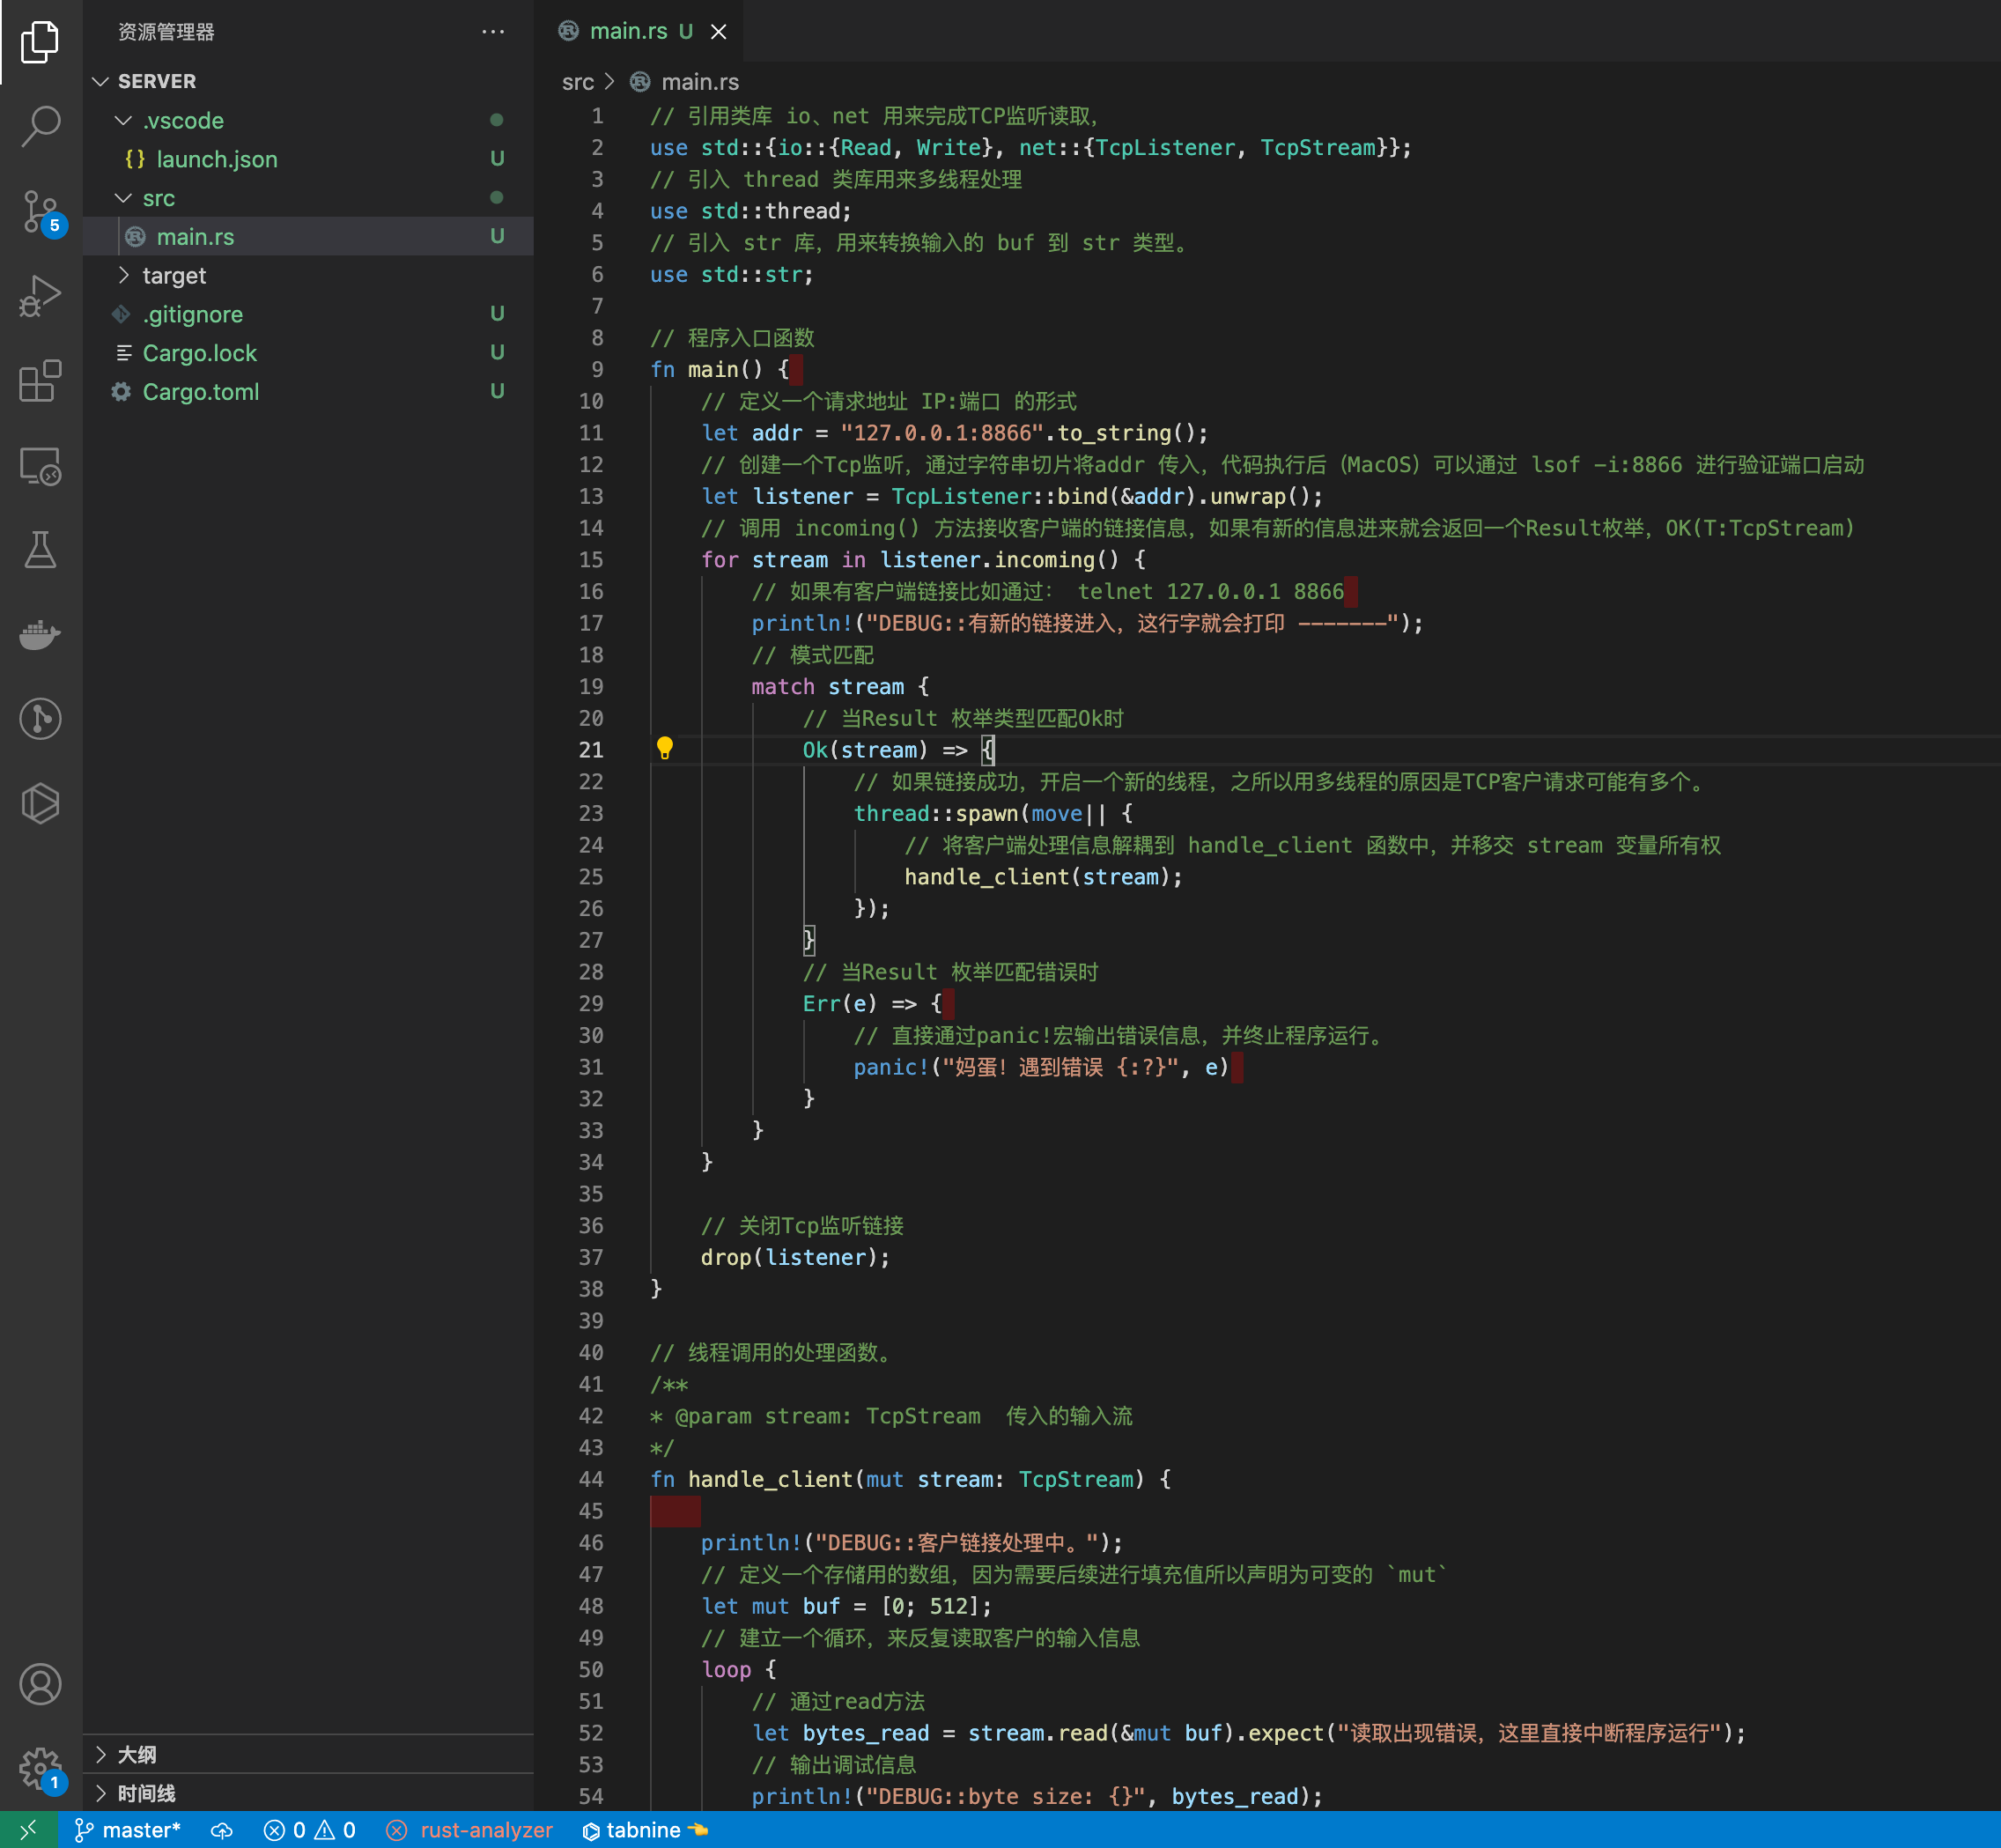The image size is (2001, 1848).
Task: Open the Manage gear icon
Action: (40, 1768)
